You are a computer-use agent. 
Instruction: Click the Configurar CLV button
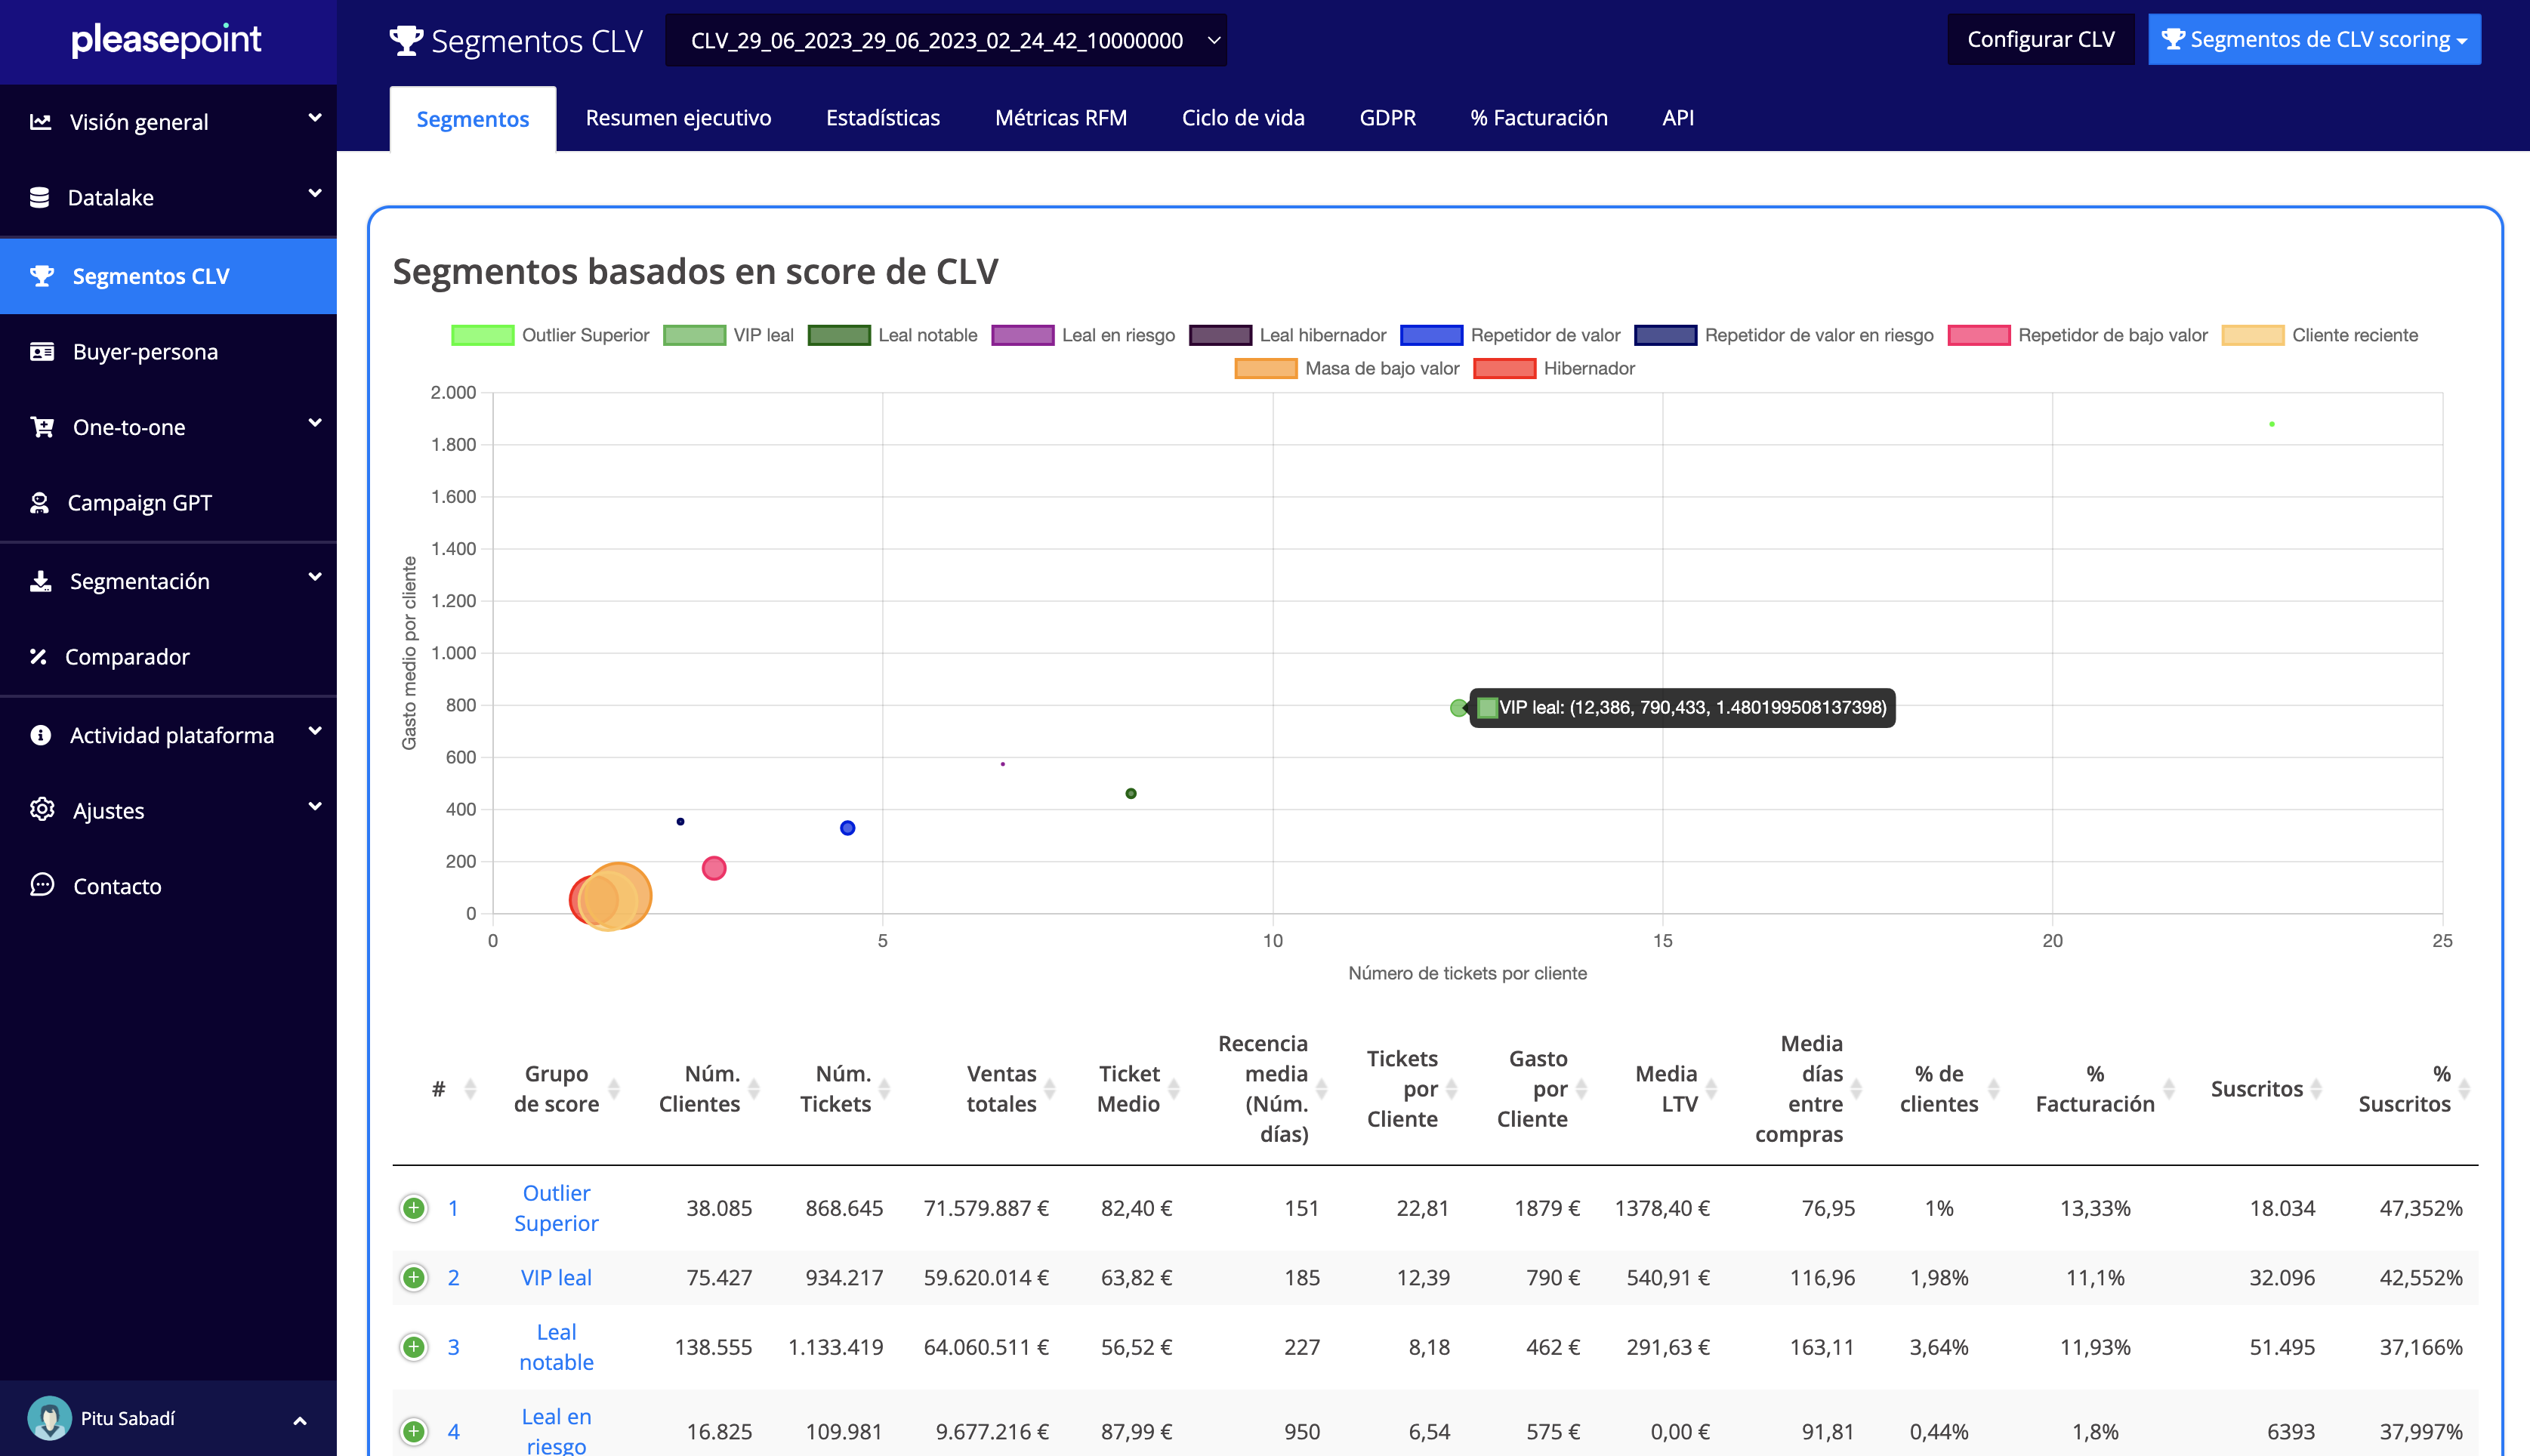point(2040,40)
